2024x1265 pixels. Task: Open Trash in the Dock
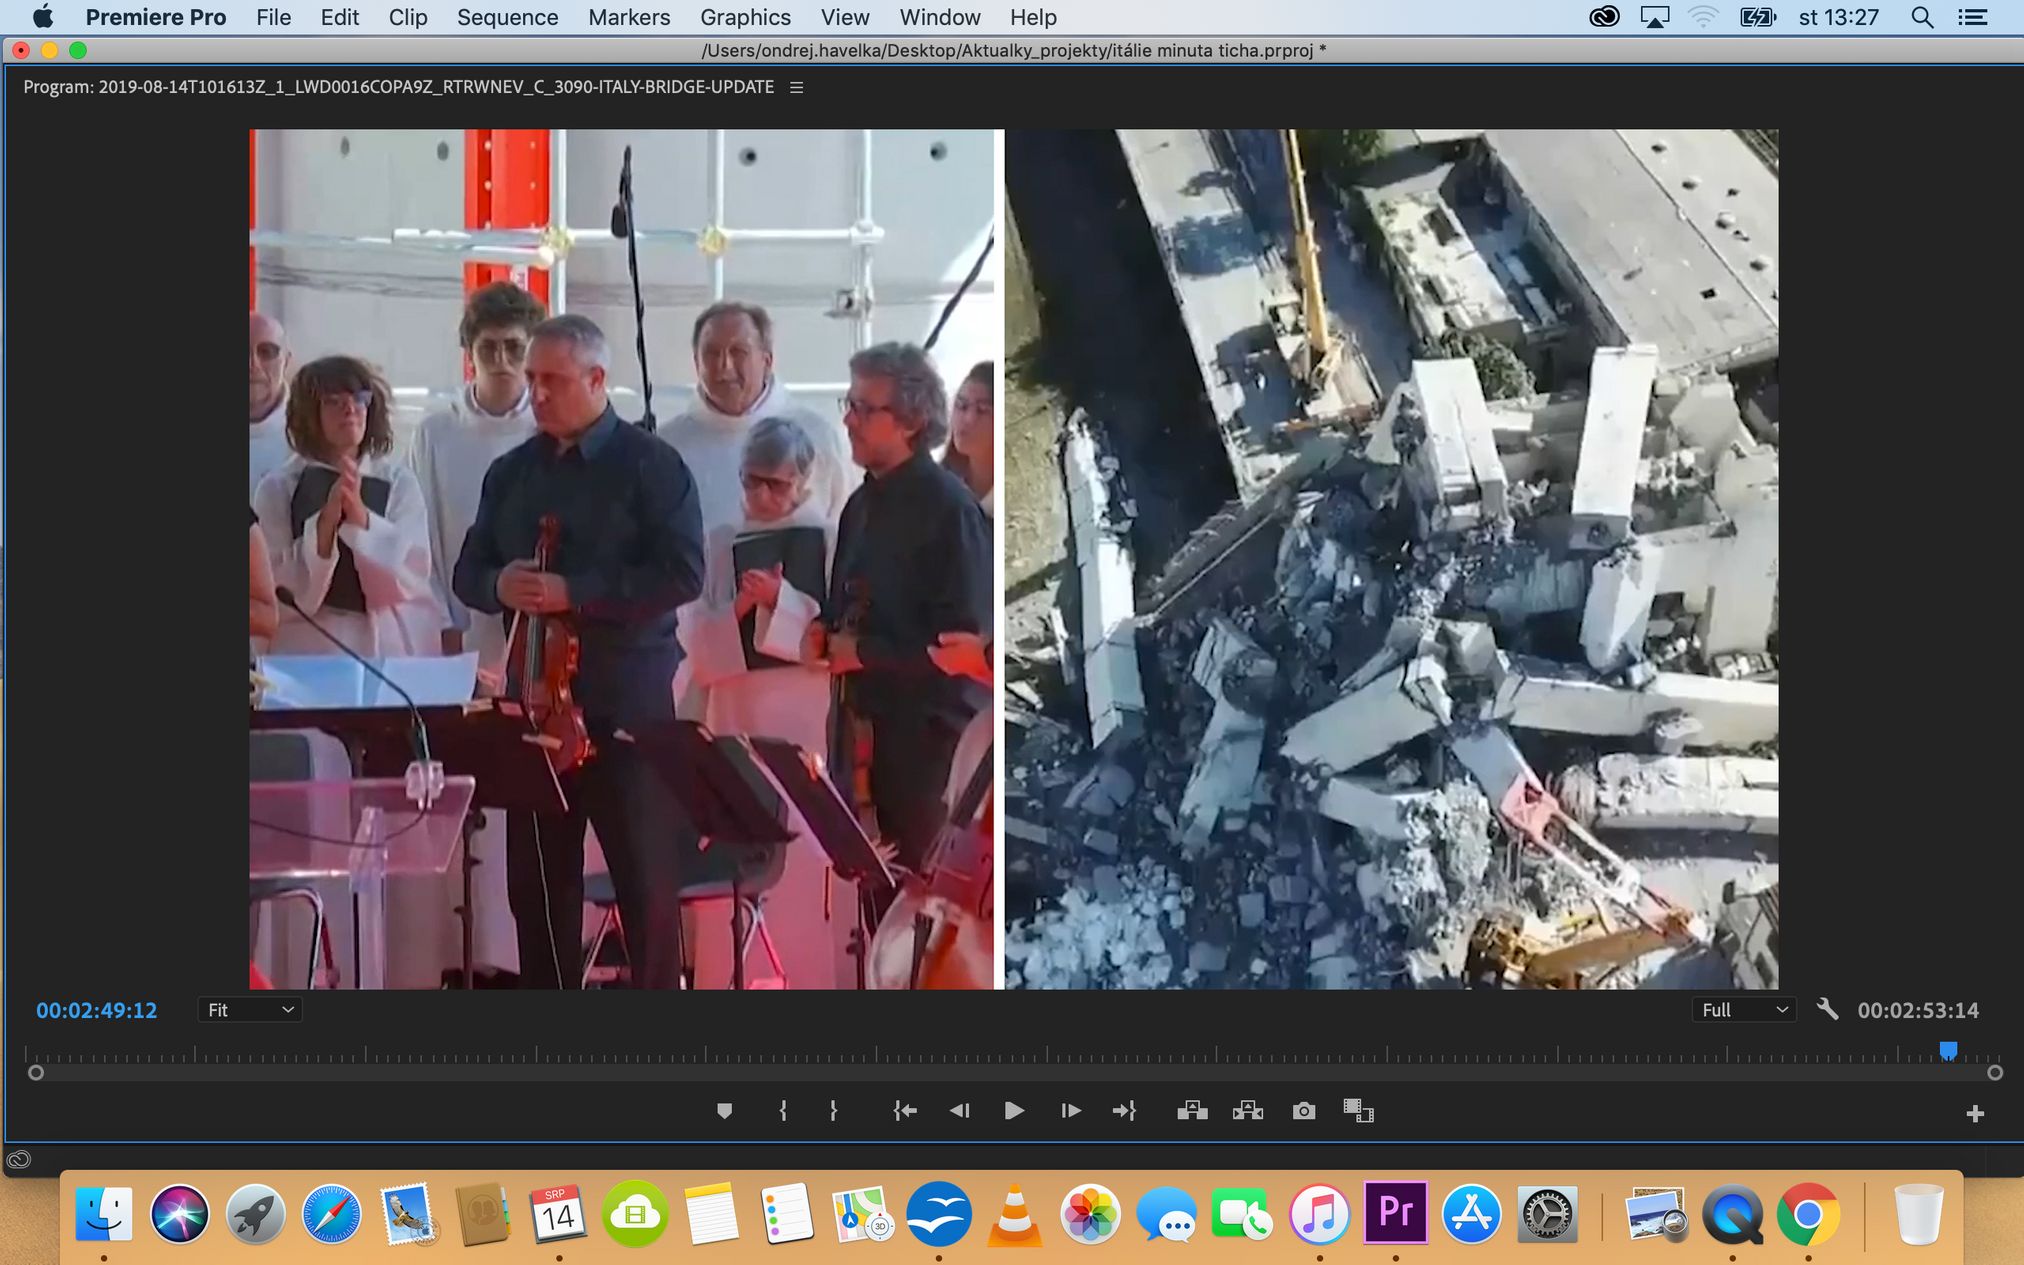pos(1919,1214)
